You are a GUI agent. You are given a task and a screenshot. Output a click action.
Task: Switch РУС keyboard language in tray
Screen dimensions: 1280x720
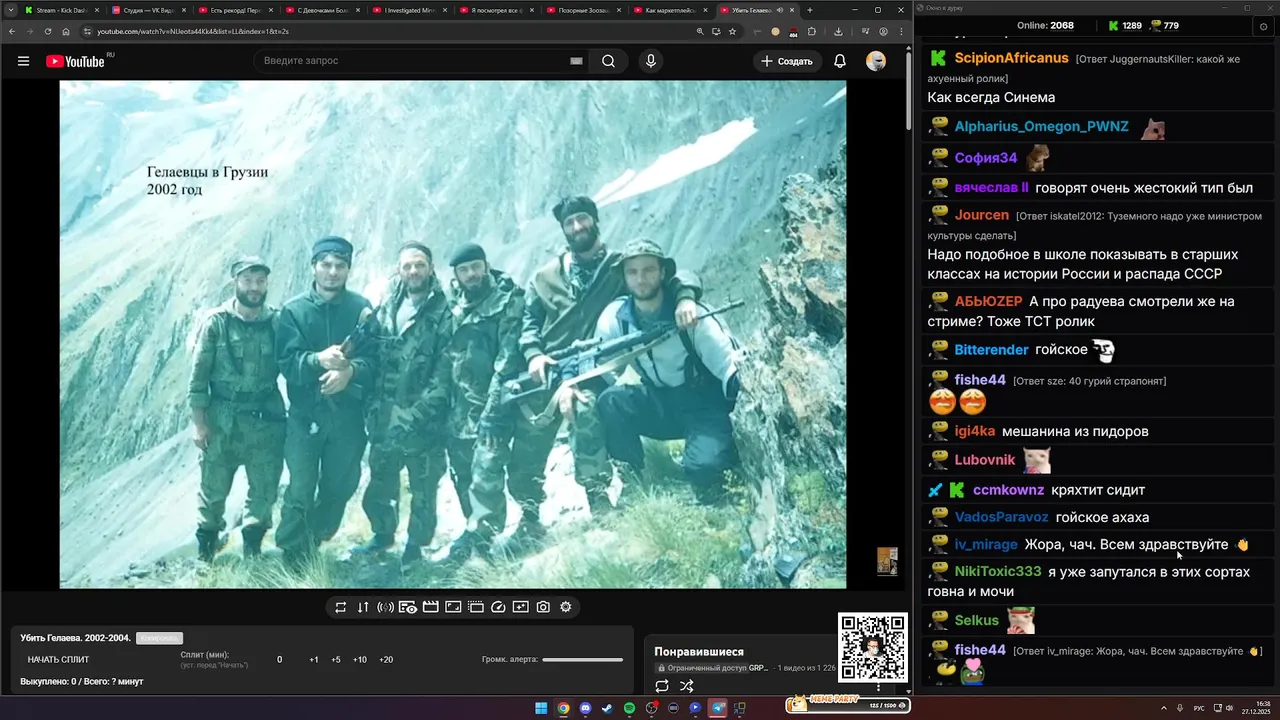coord(1199,708)
